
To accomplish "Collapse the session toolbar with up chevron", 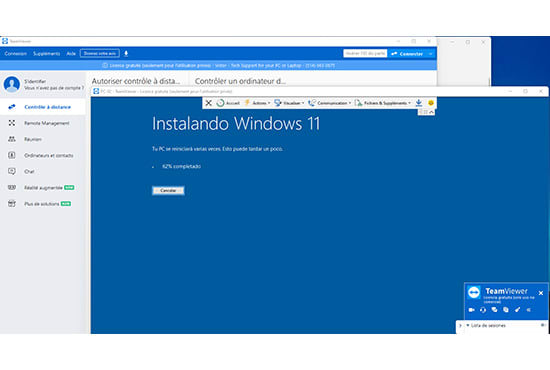I will pyautogui.click(x=432, y=112).
